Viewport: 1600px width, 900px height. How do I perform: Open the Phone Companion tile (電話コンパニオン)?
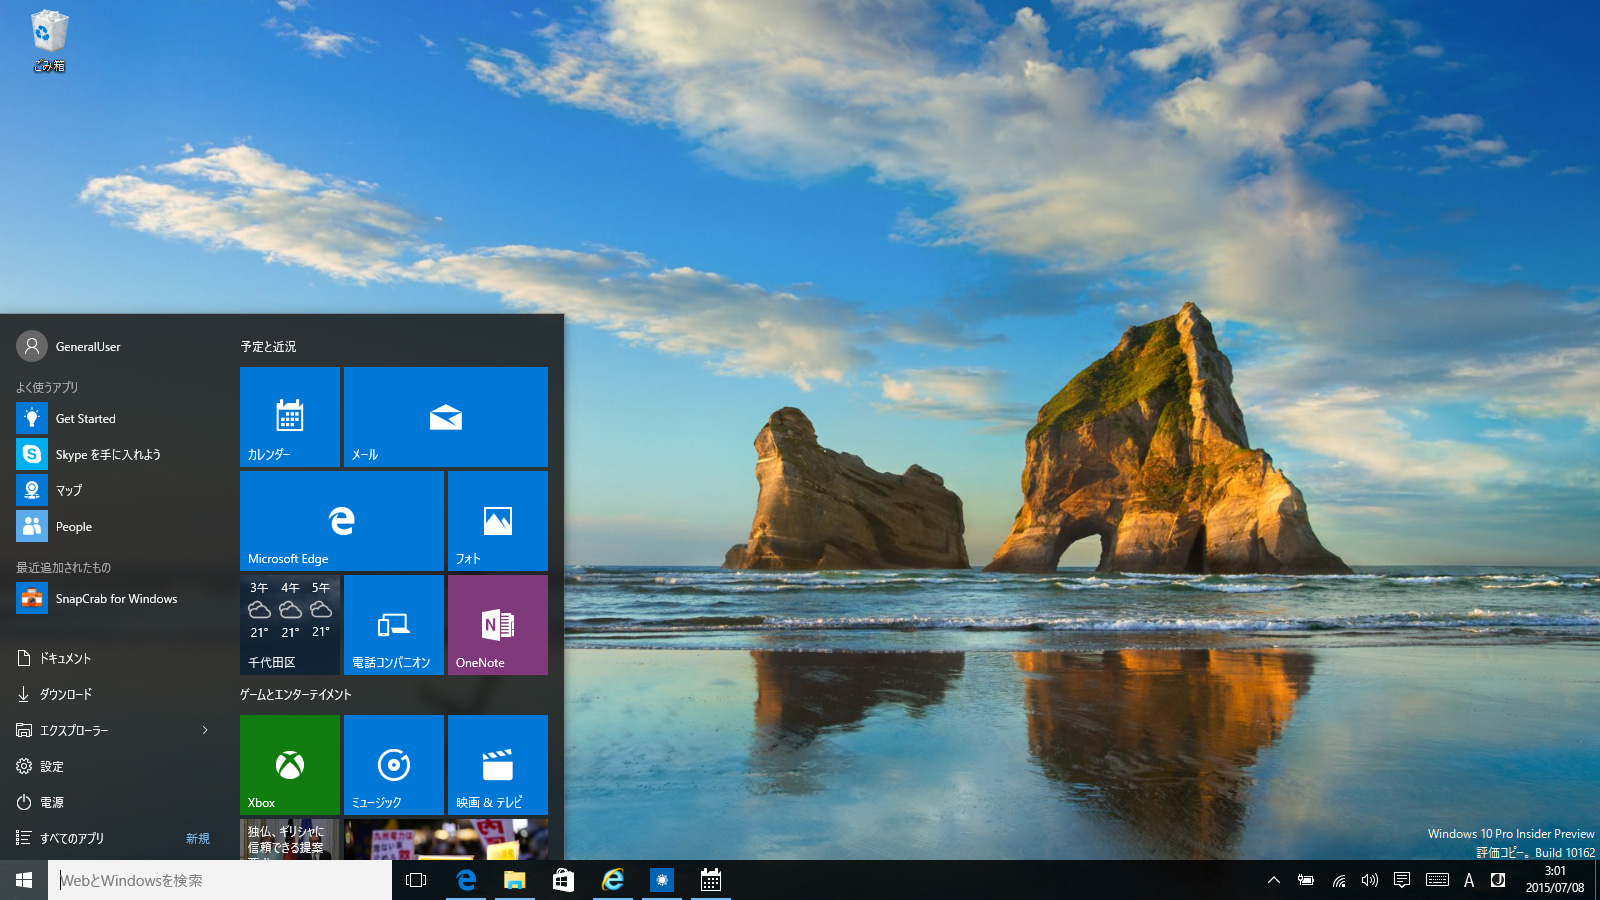[x=393, y=625]
